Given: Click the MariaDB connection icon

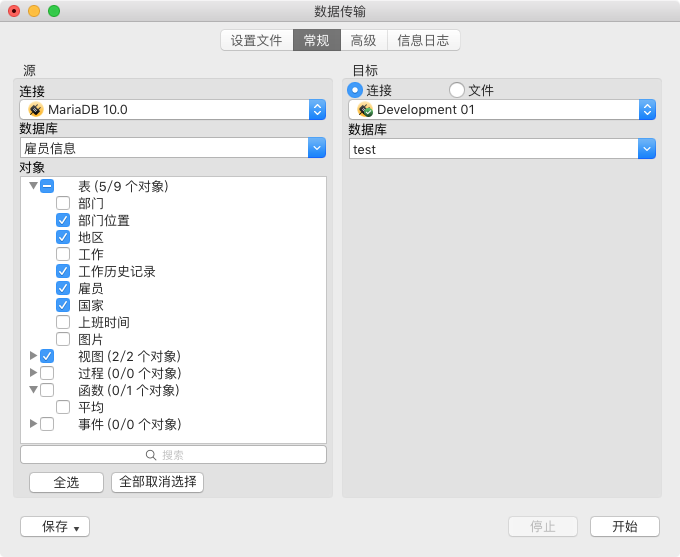Looking at the screenshot, I should 36,109.
